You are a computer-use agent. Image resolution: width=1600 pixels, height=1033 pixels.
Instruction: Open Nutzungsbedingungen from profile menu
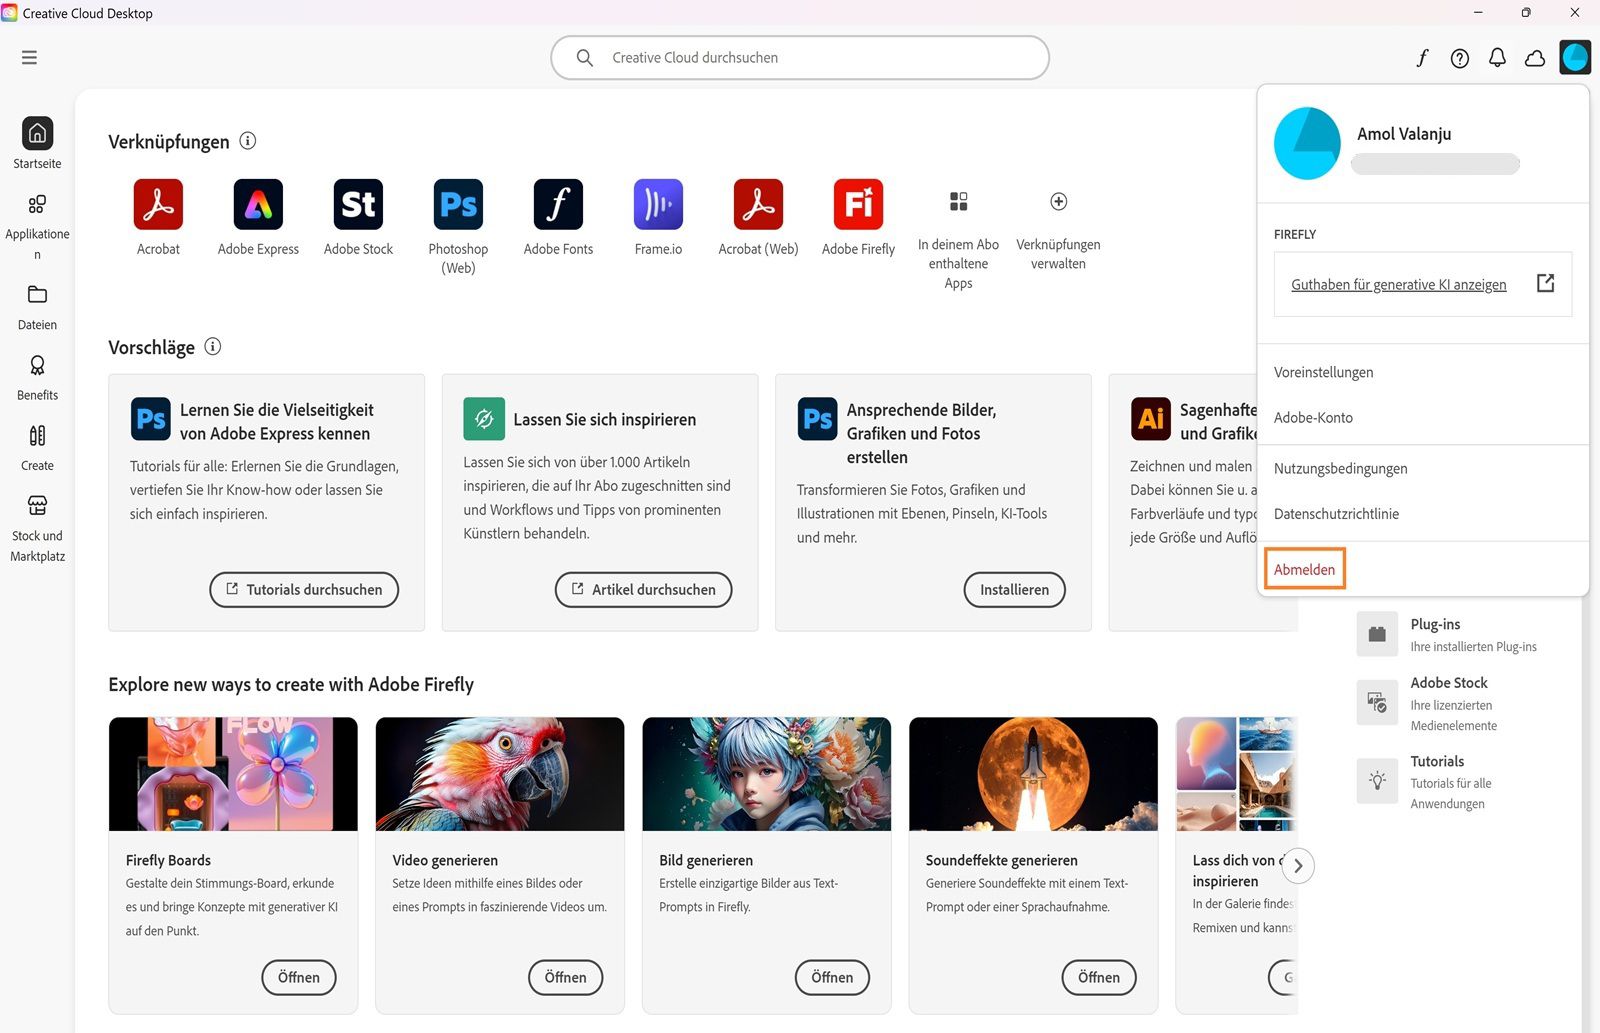coord(1340,468)
